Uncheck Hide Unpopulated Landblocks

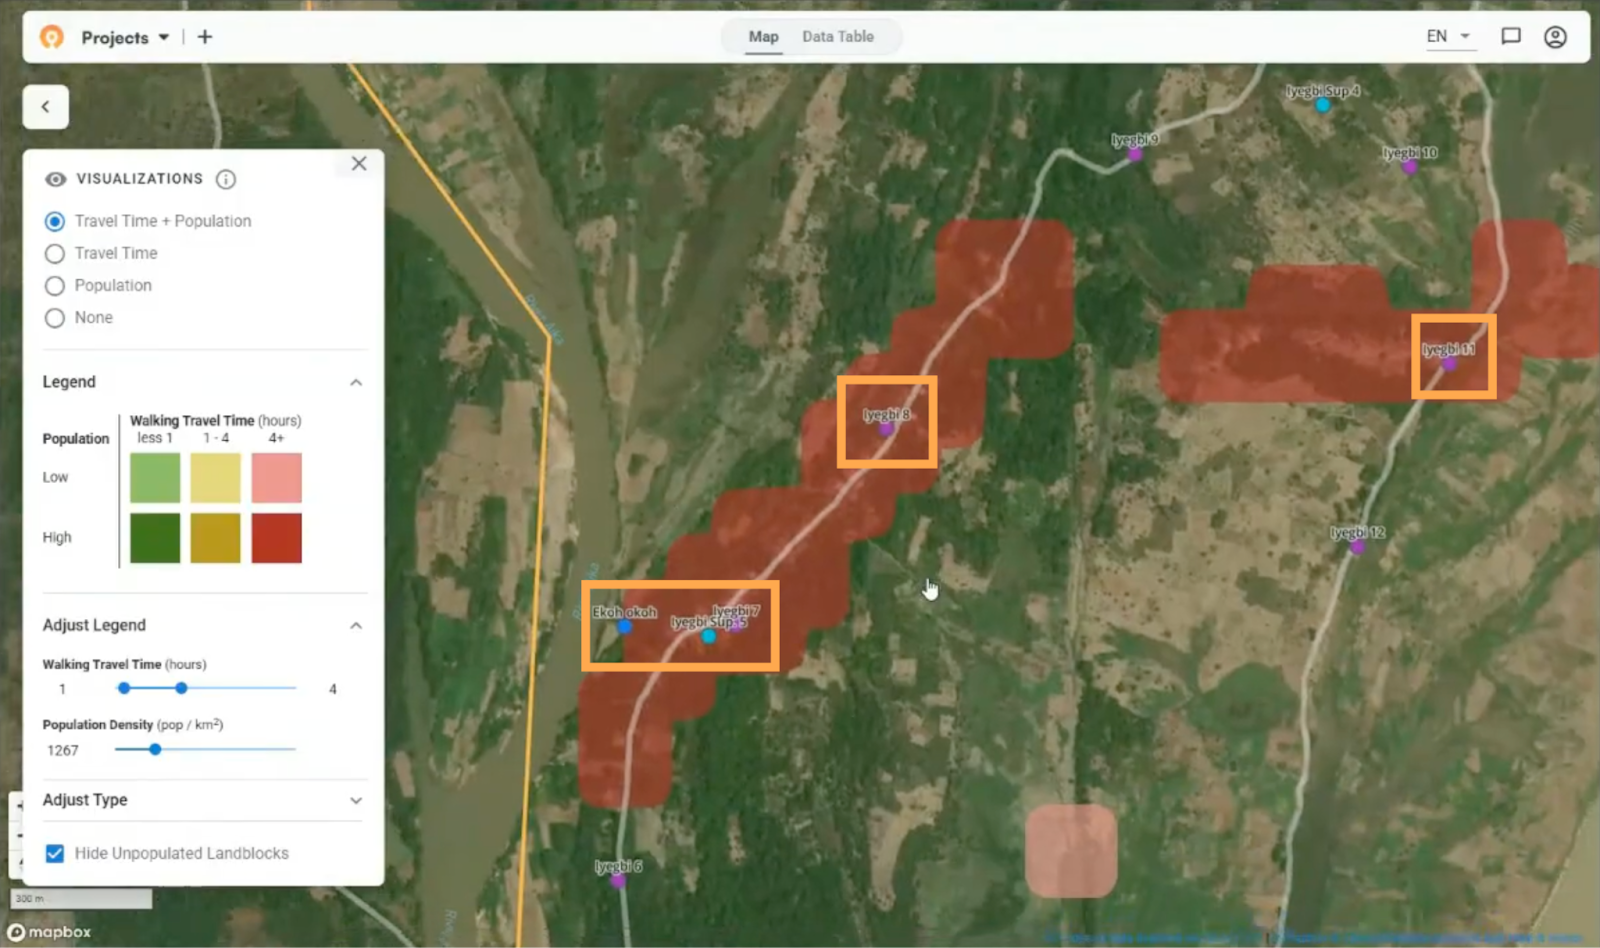click(55, 853)
